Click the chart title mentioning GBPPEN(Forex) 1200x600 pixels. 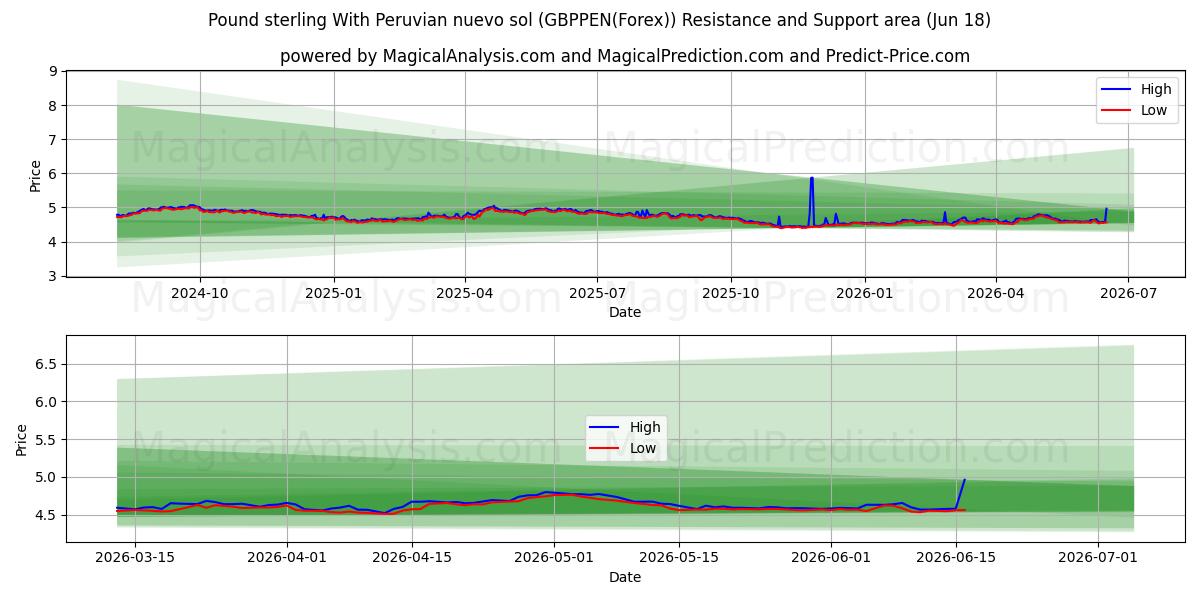[x=600, y=20]
